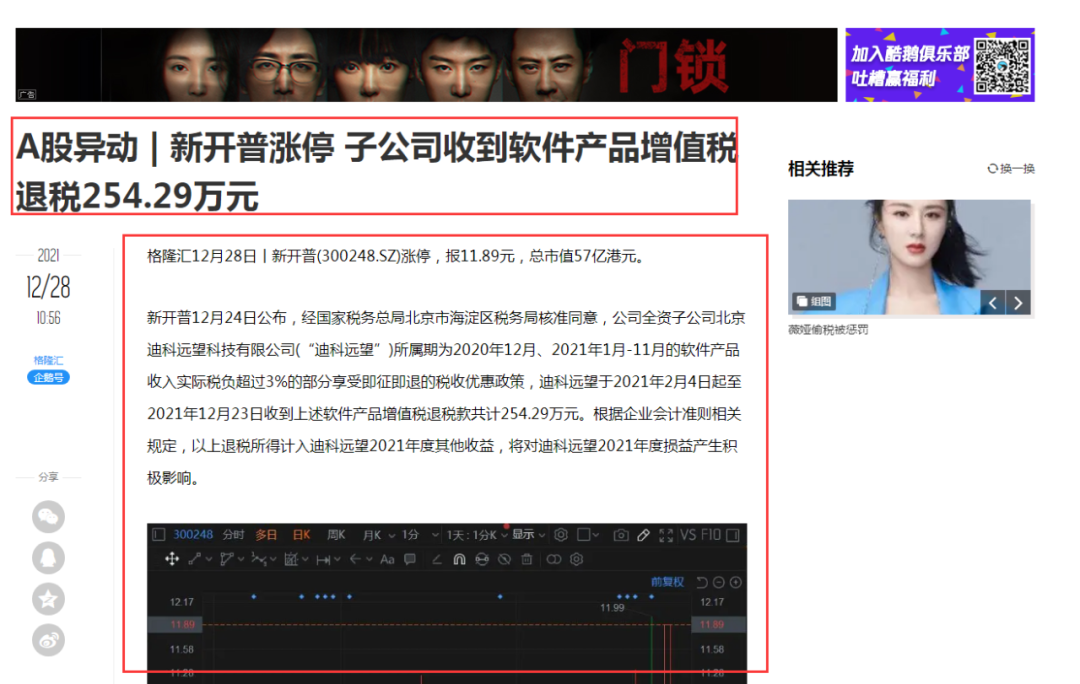Click the 企鹅号 badge

48,377
